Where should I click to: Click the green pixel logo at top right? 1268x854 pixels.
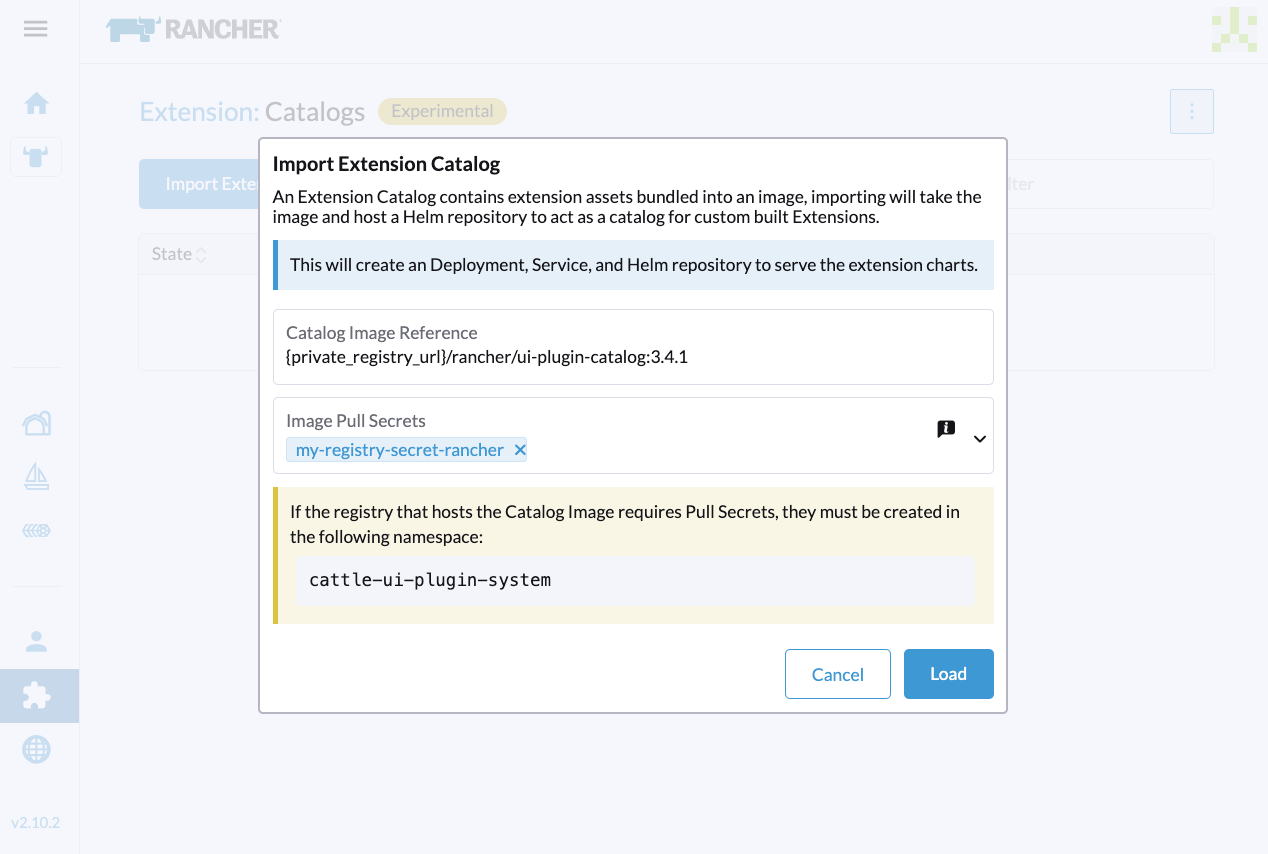pyautogui.click(x=1234, y=30)
